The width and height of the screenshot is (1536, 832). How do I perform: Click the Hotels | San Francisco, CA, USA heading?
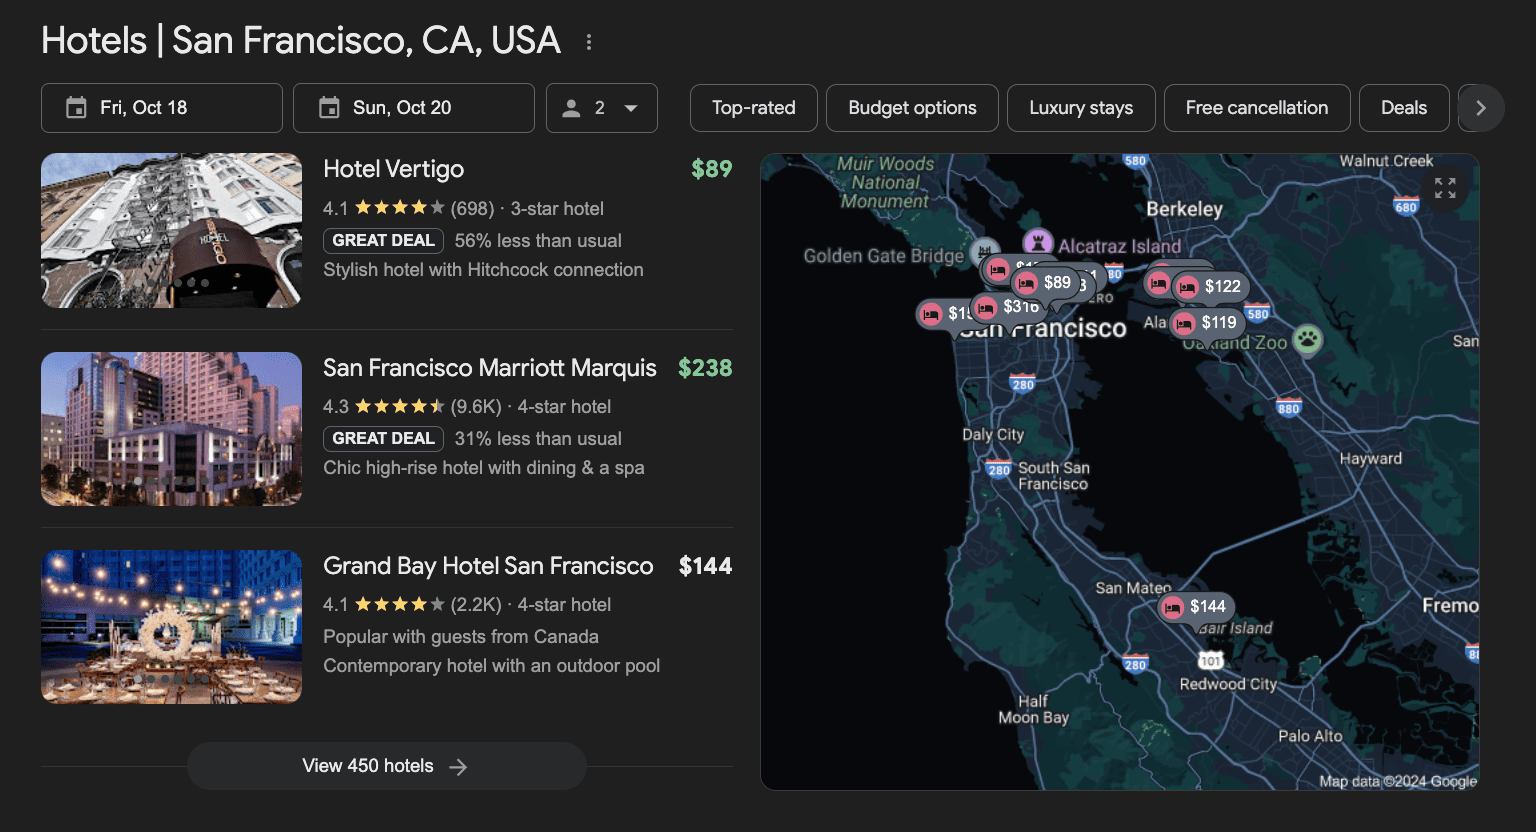(301, 41)
